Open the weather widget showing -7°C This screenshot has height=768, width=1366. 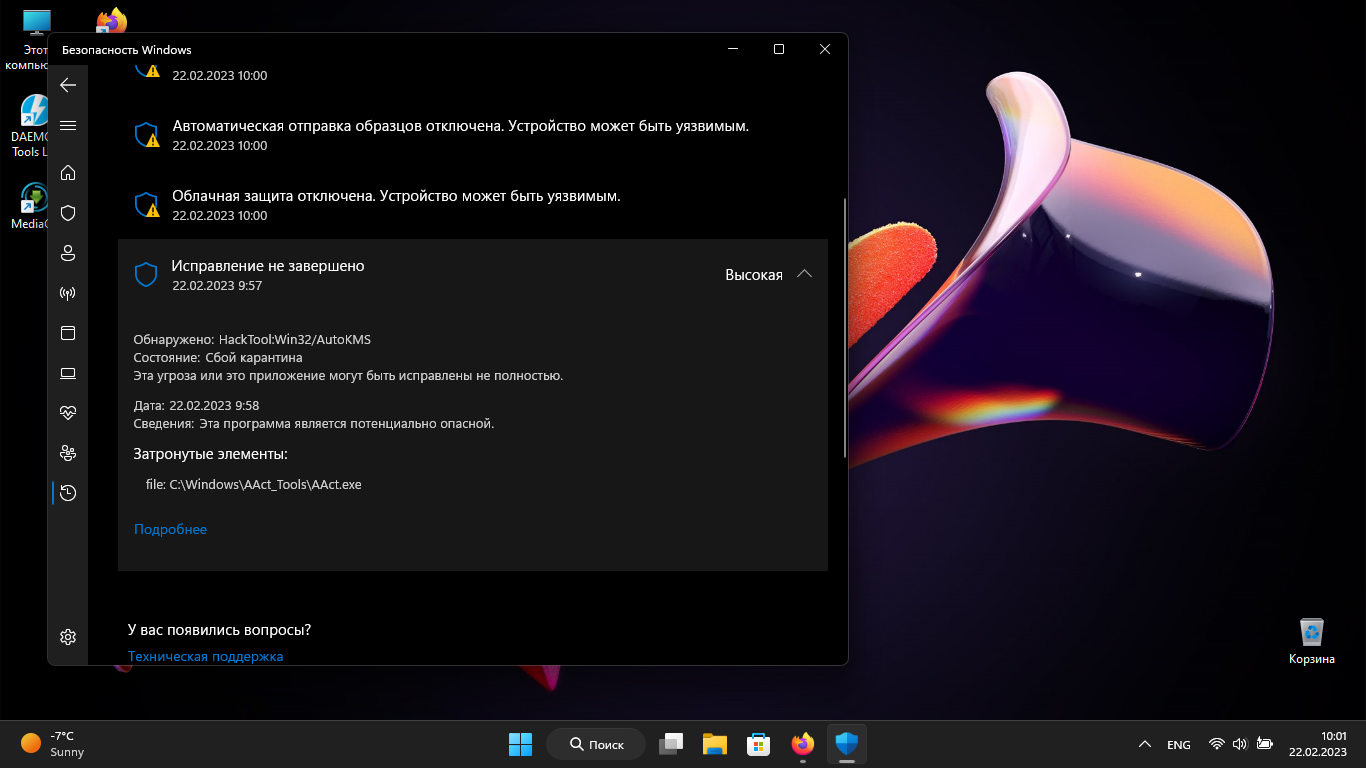pos(53,744)
